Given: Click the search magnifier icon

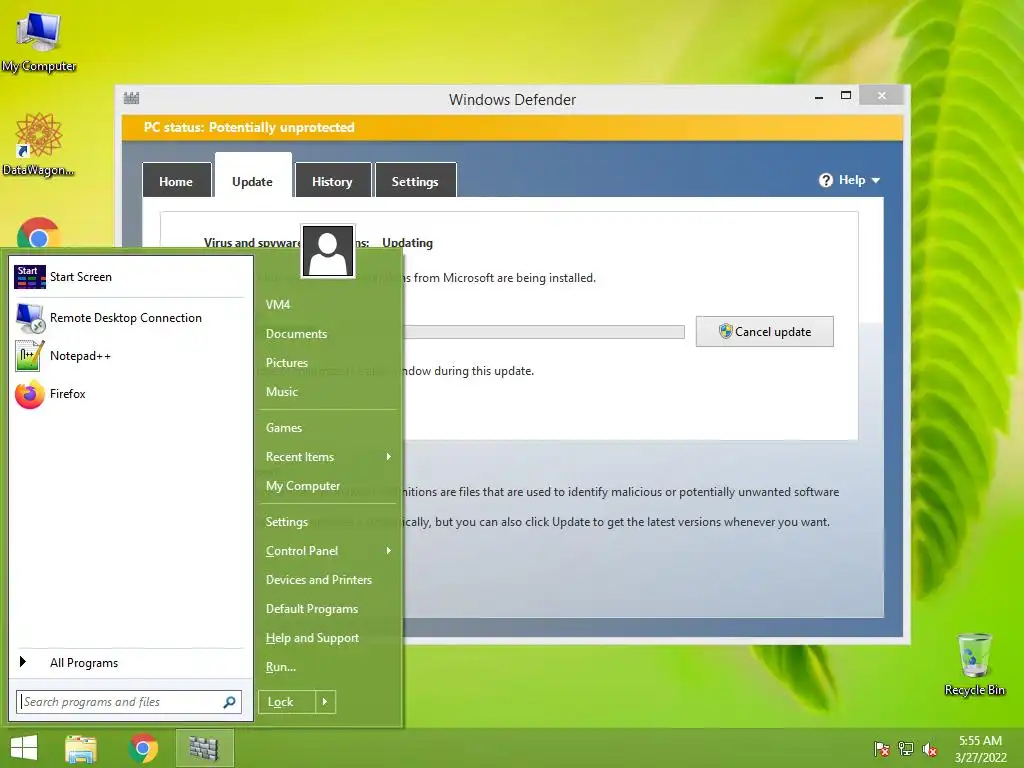Looking at the screenshot, I should [x=229, y=702].
